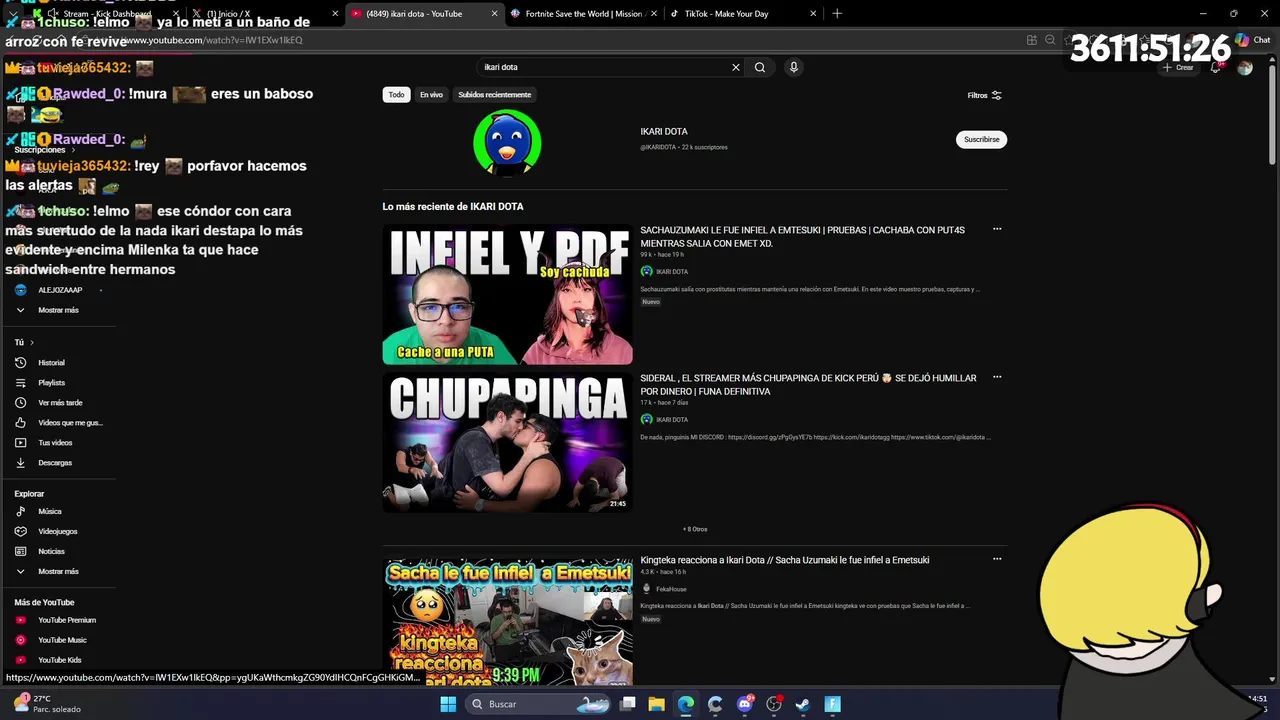
Task: Expand Mostrar más under subscriptions
Action: [57, 310]
